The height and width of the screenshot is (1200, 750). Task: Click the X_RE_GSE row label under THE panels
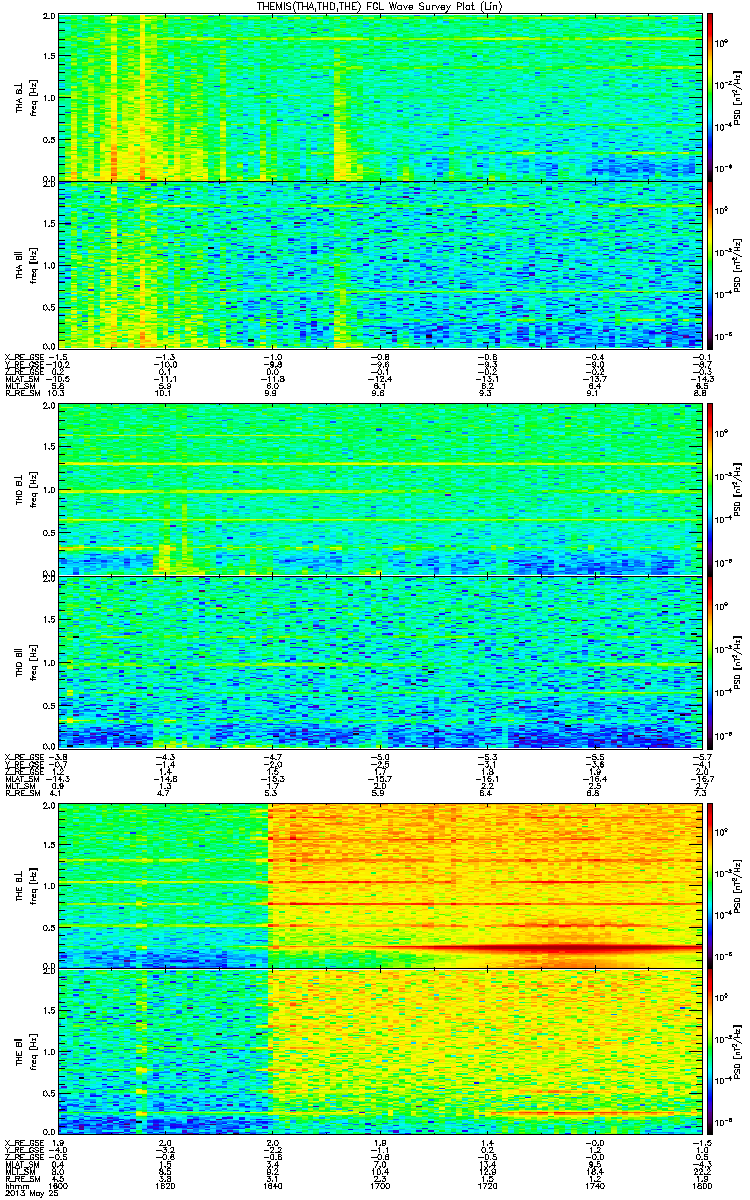(24, 1141)
